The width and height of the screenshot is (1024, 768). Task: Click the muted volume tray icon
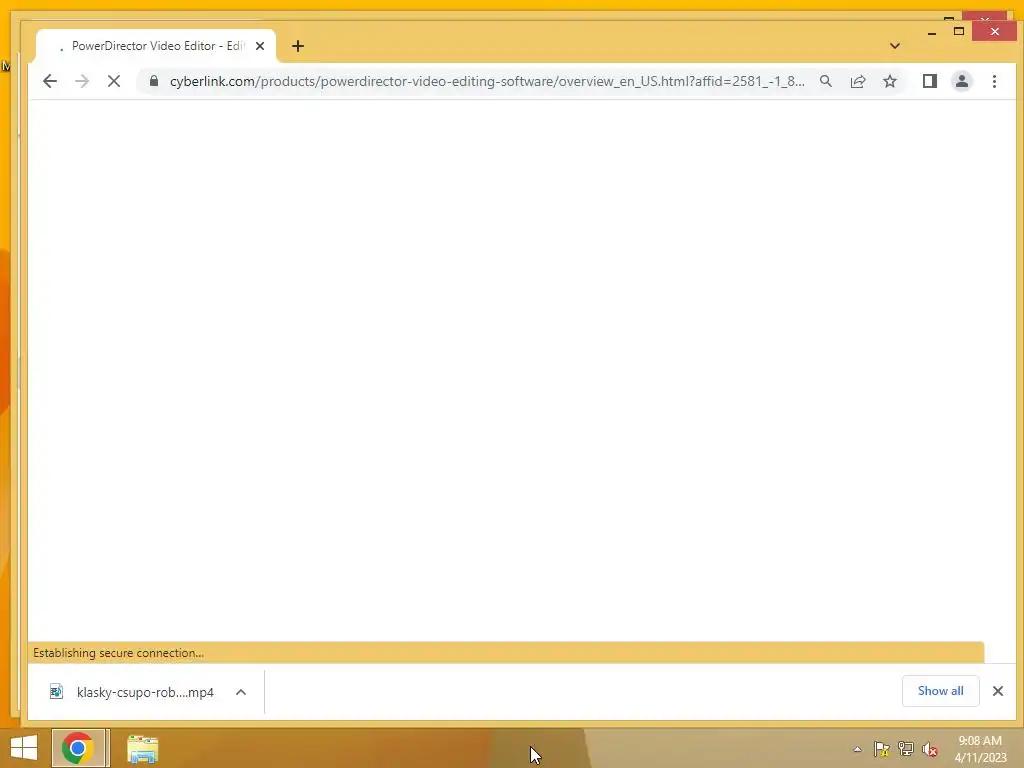click(929, 750)
